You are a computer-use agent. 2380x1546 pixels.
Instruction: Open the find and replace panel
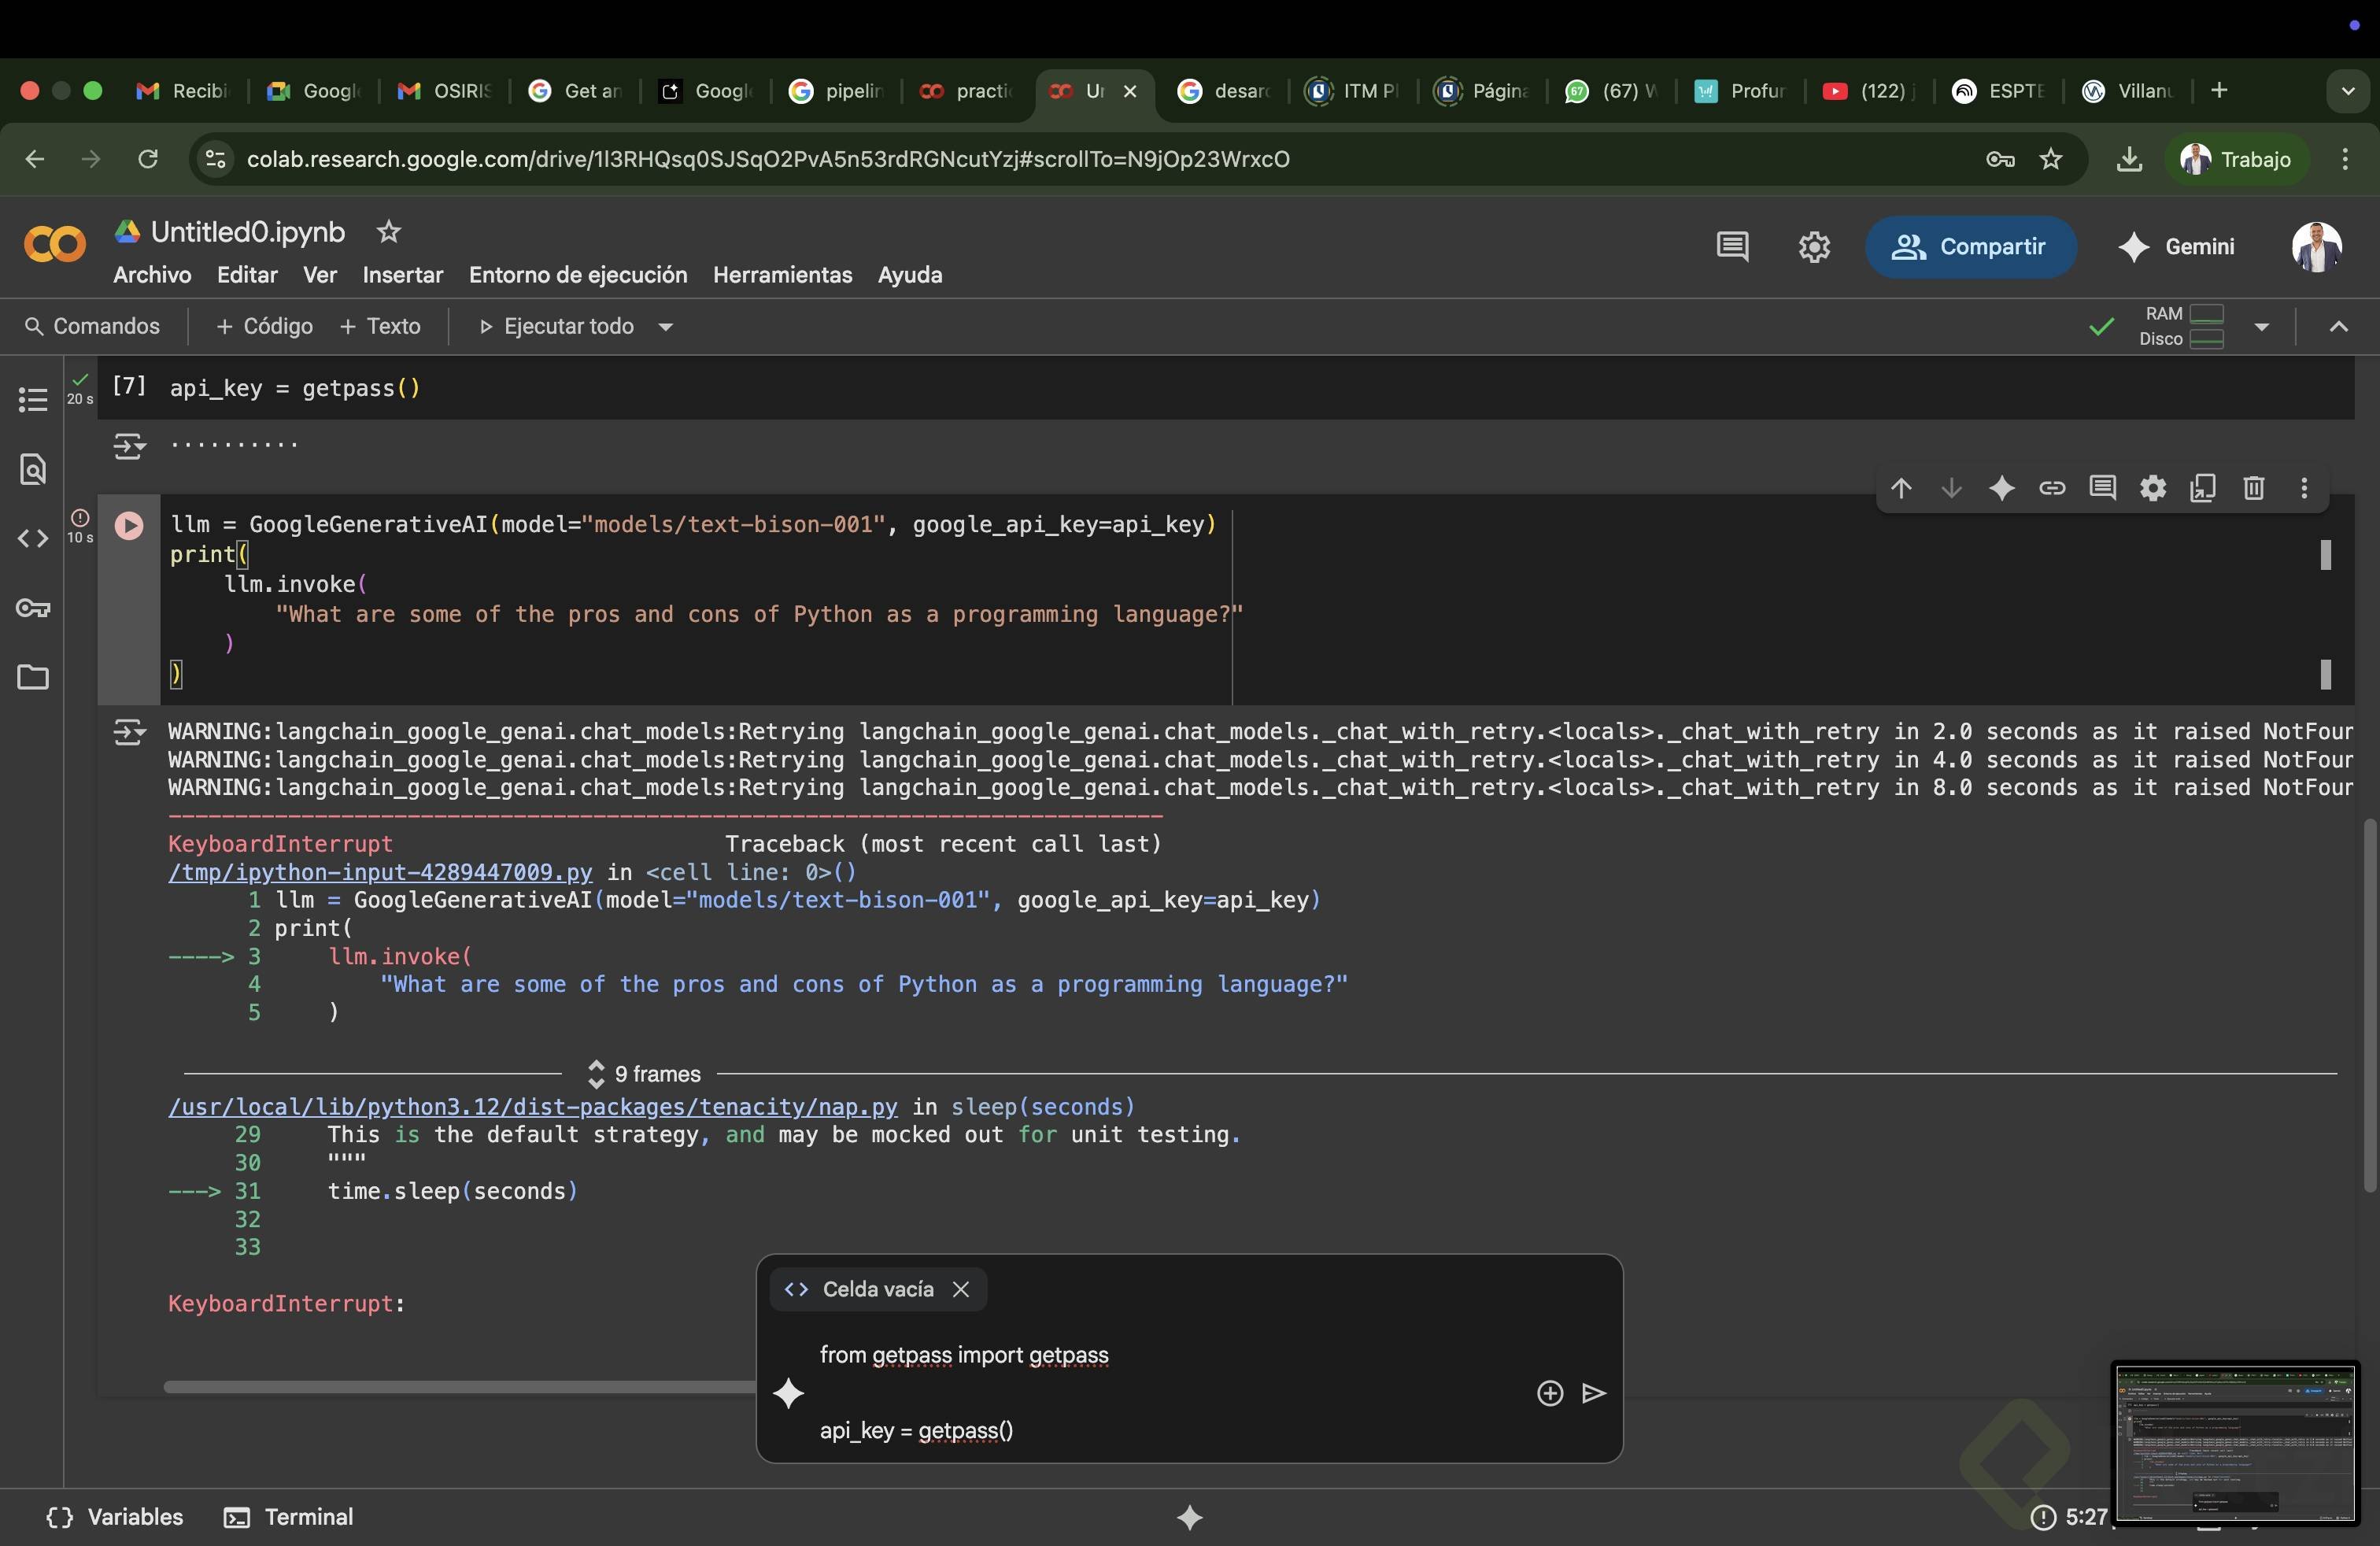click(x=33, y=469)
